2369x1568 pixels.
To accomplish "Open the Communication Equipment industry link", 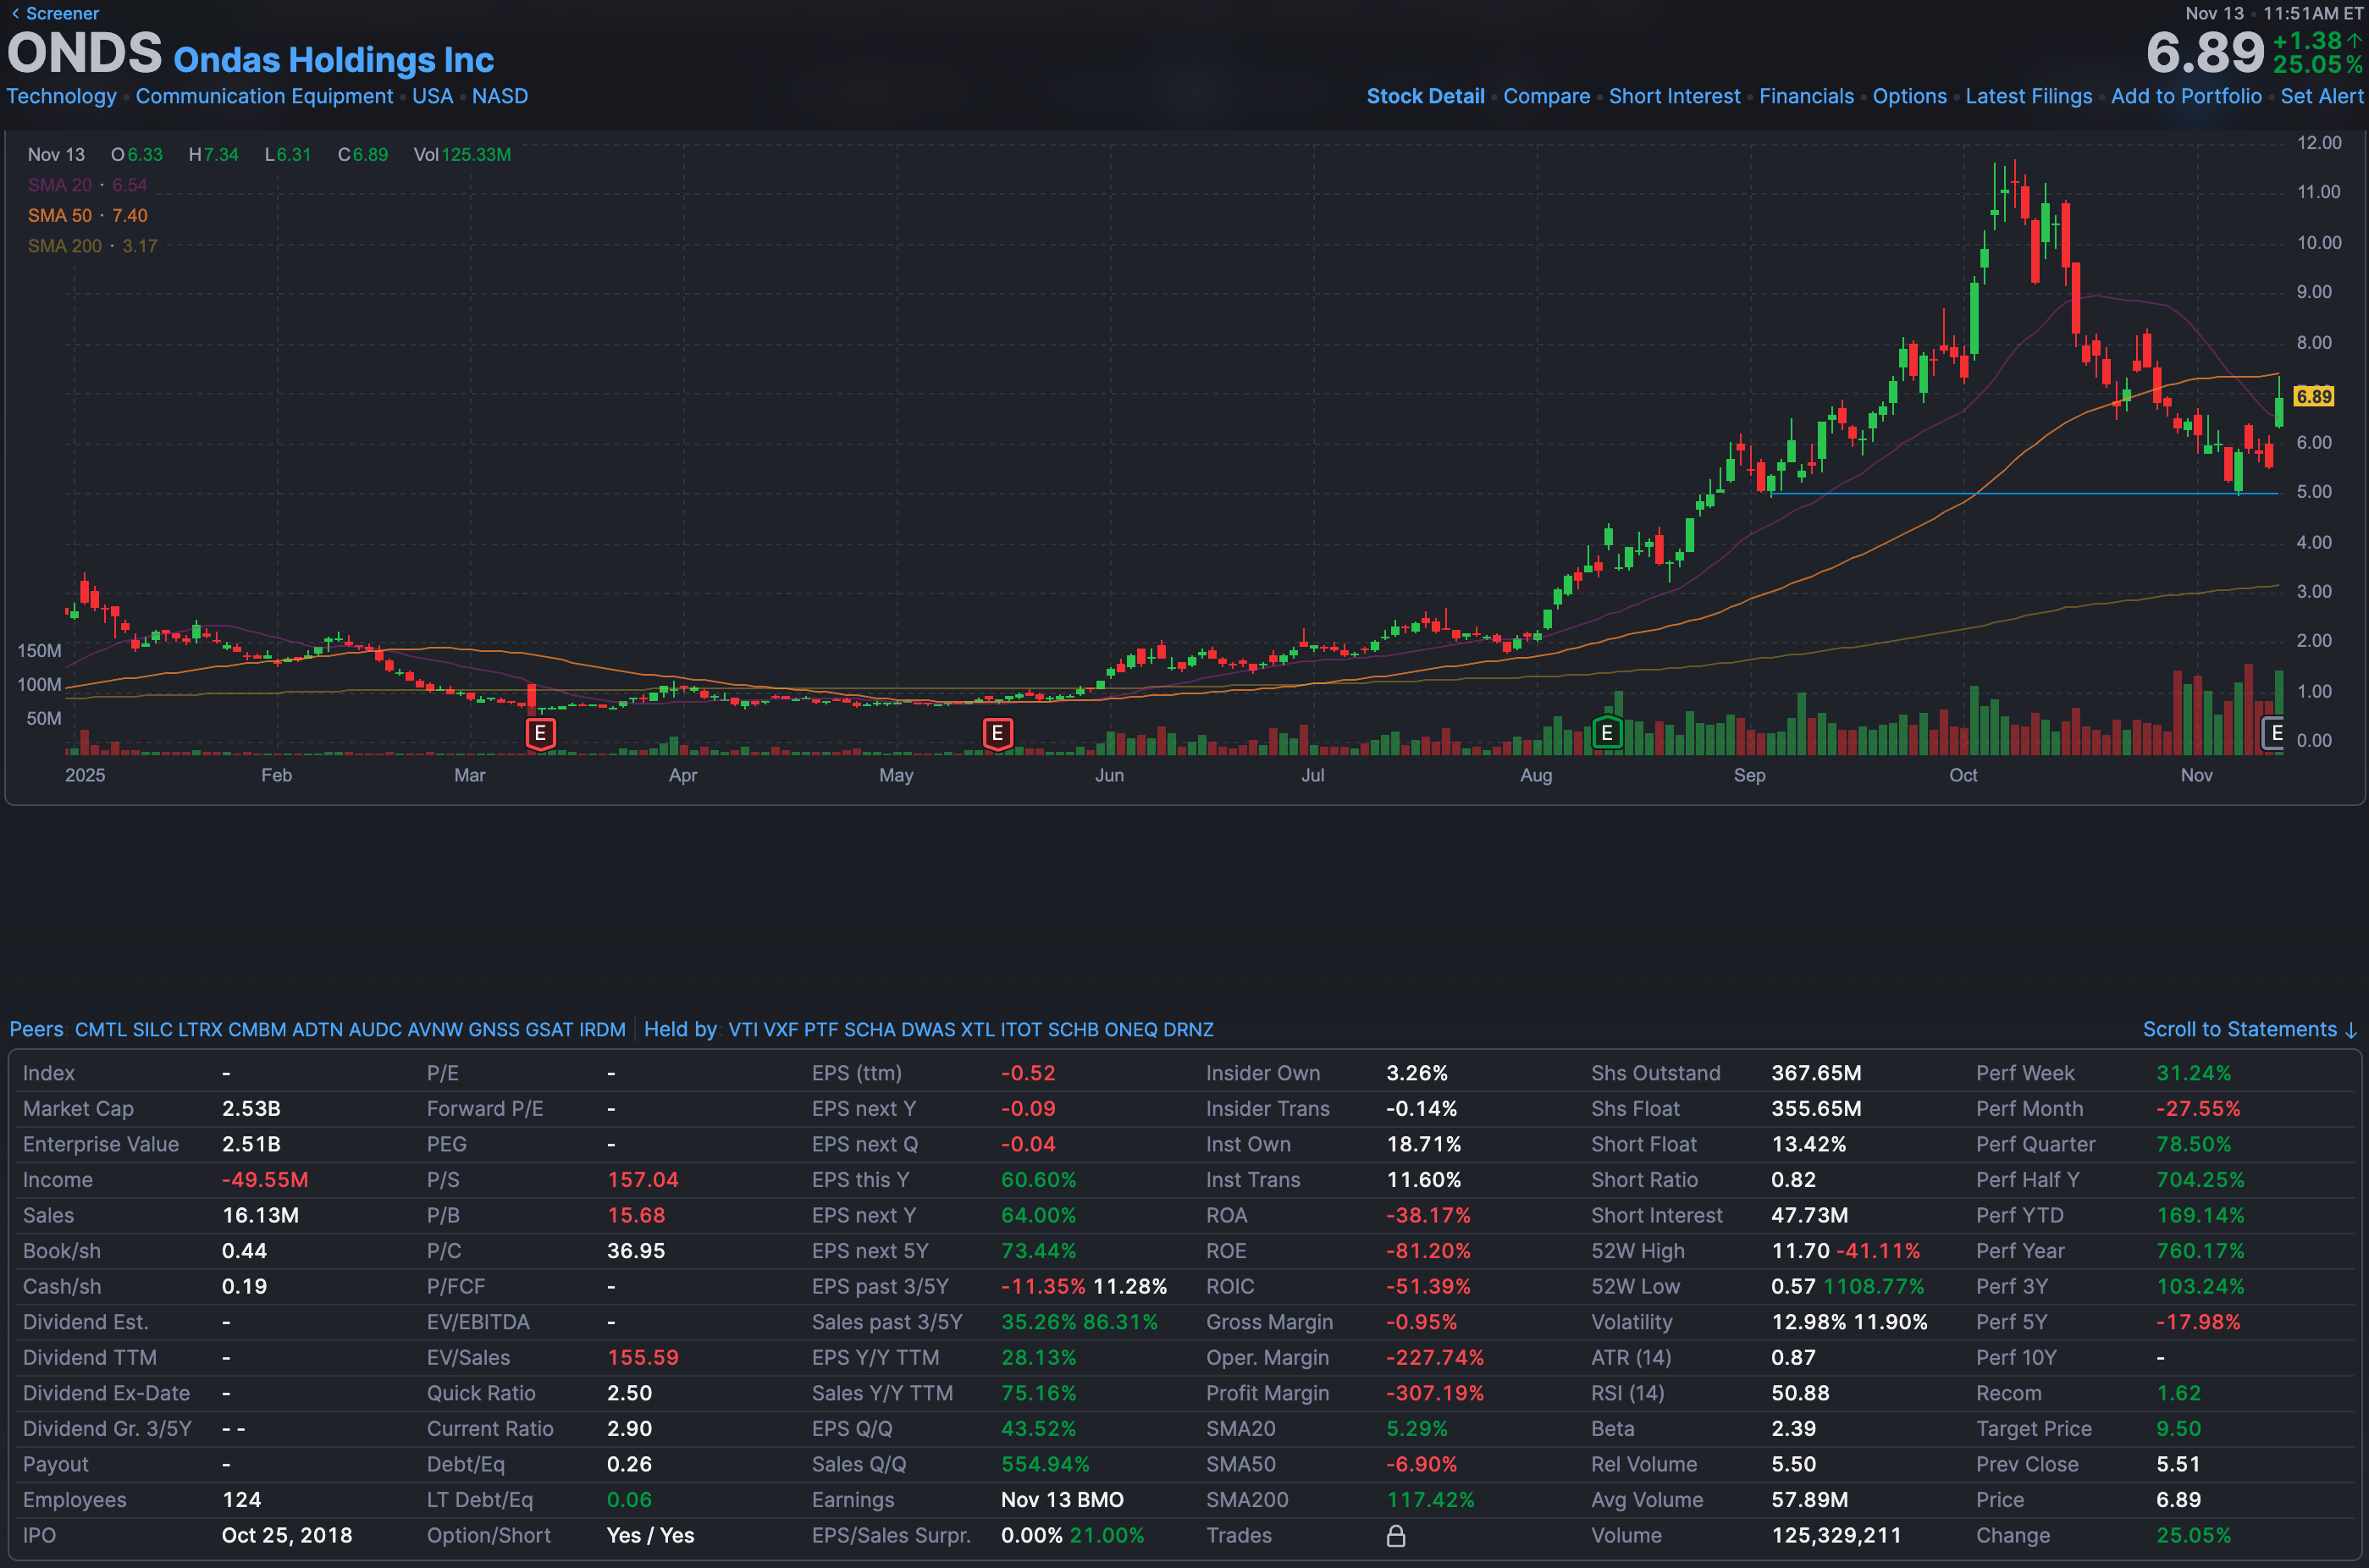I will (264, 96).
